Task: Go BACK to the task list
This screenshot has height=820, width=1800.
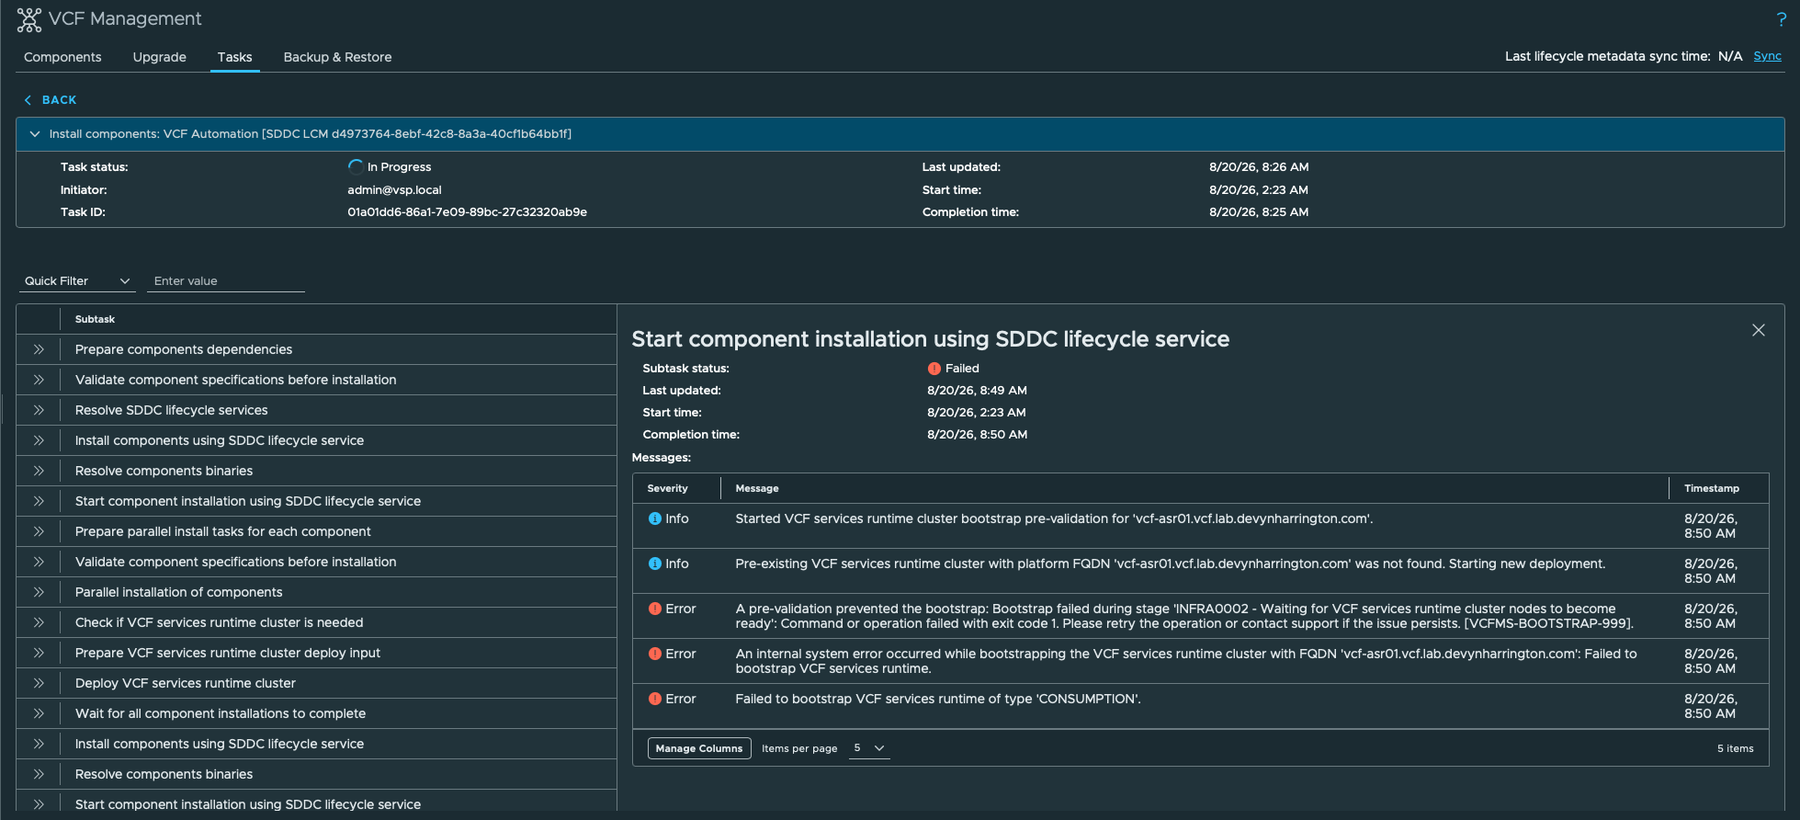Action: pyautogui.click(x=59, y=100)
